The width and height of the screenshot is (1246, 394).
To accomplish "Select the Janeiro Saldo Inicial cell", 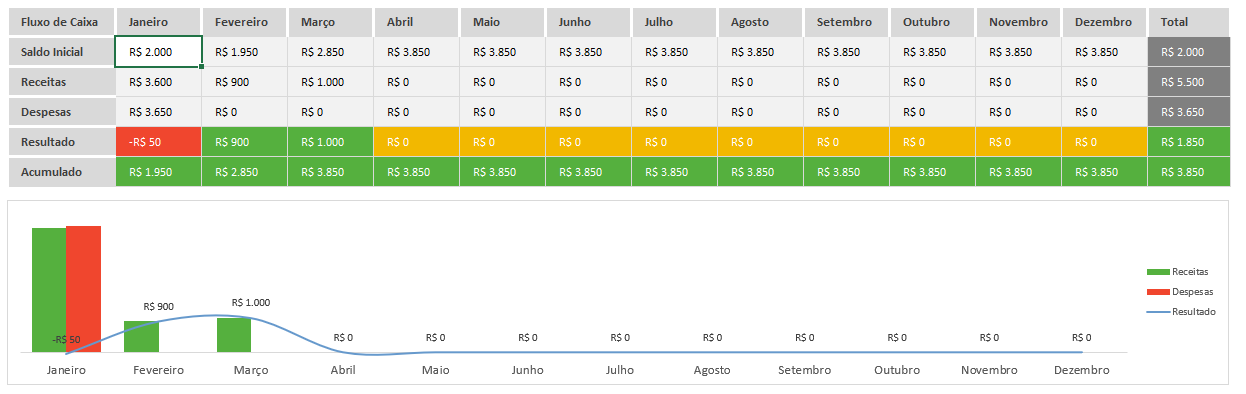I will point(159,52).
